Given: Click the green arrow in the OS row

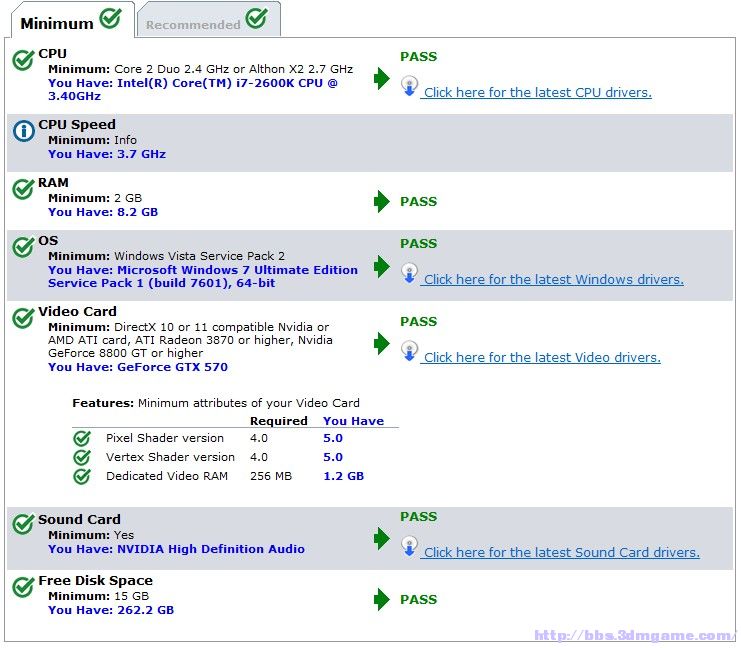Looking at the screenshot, I should tap(381, 267).
